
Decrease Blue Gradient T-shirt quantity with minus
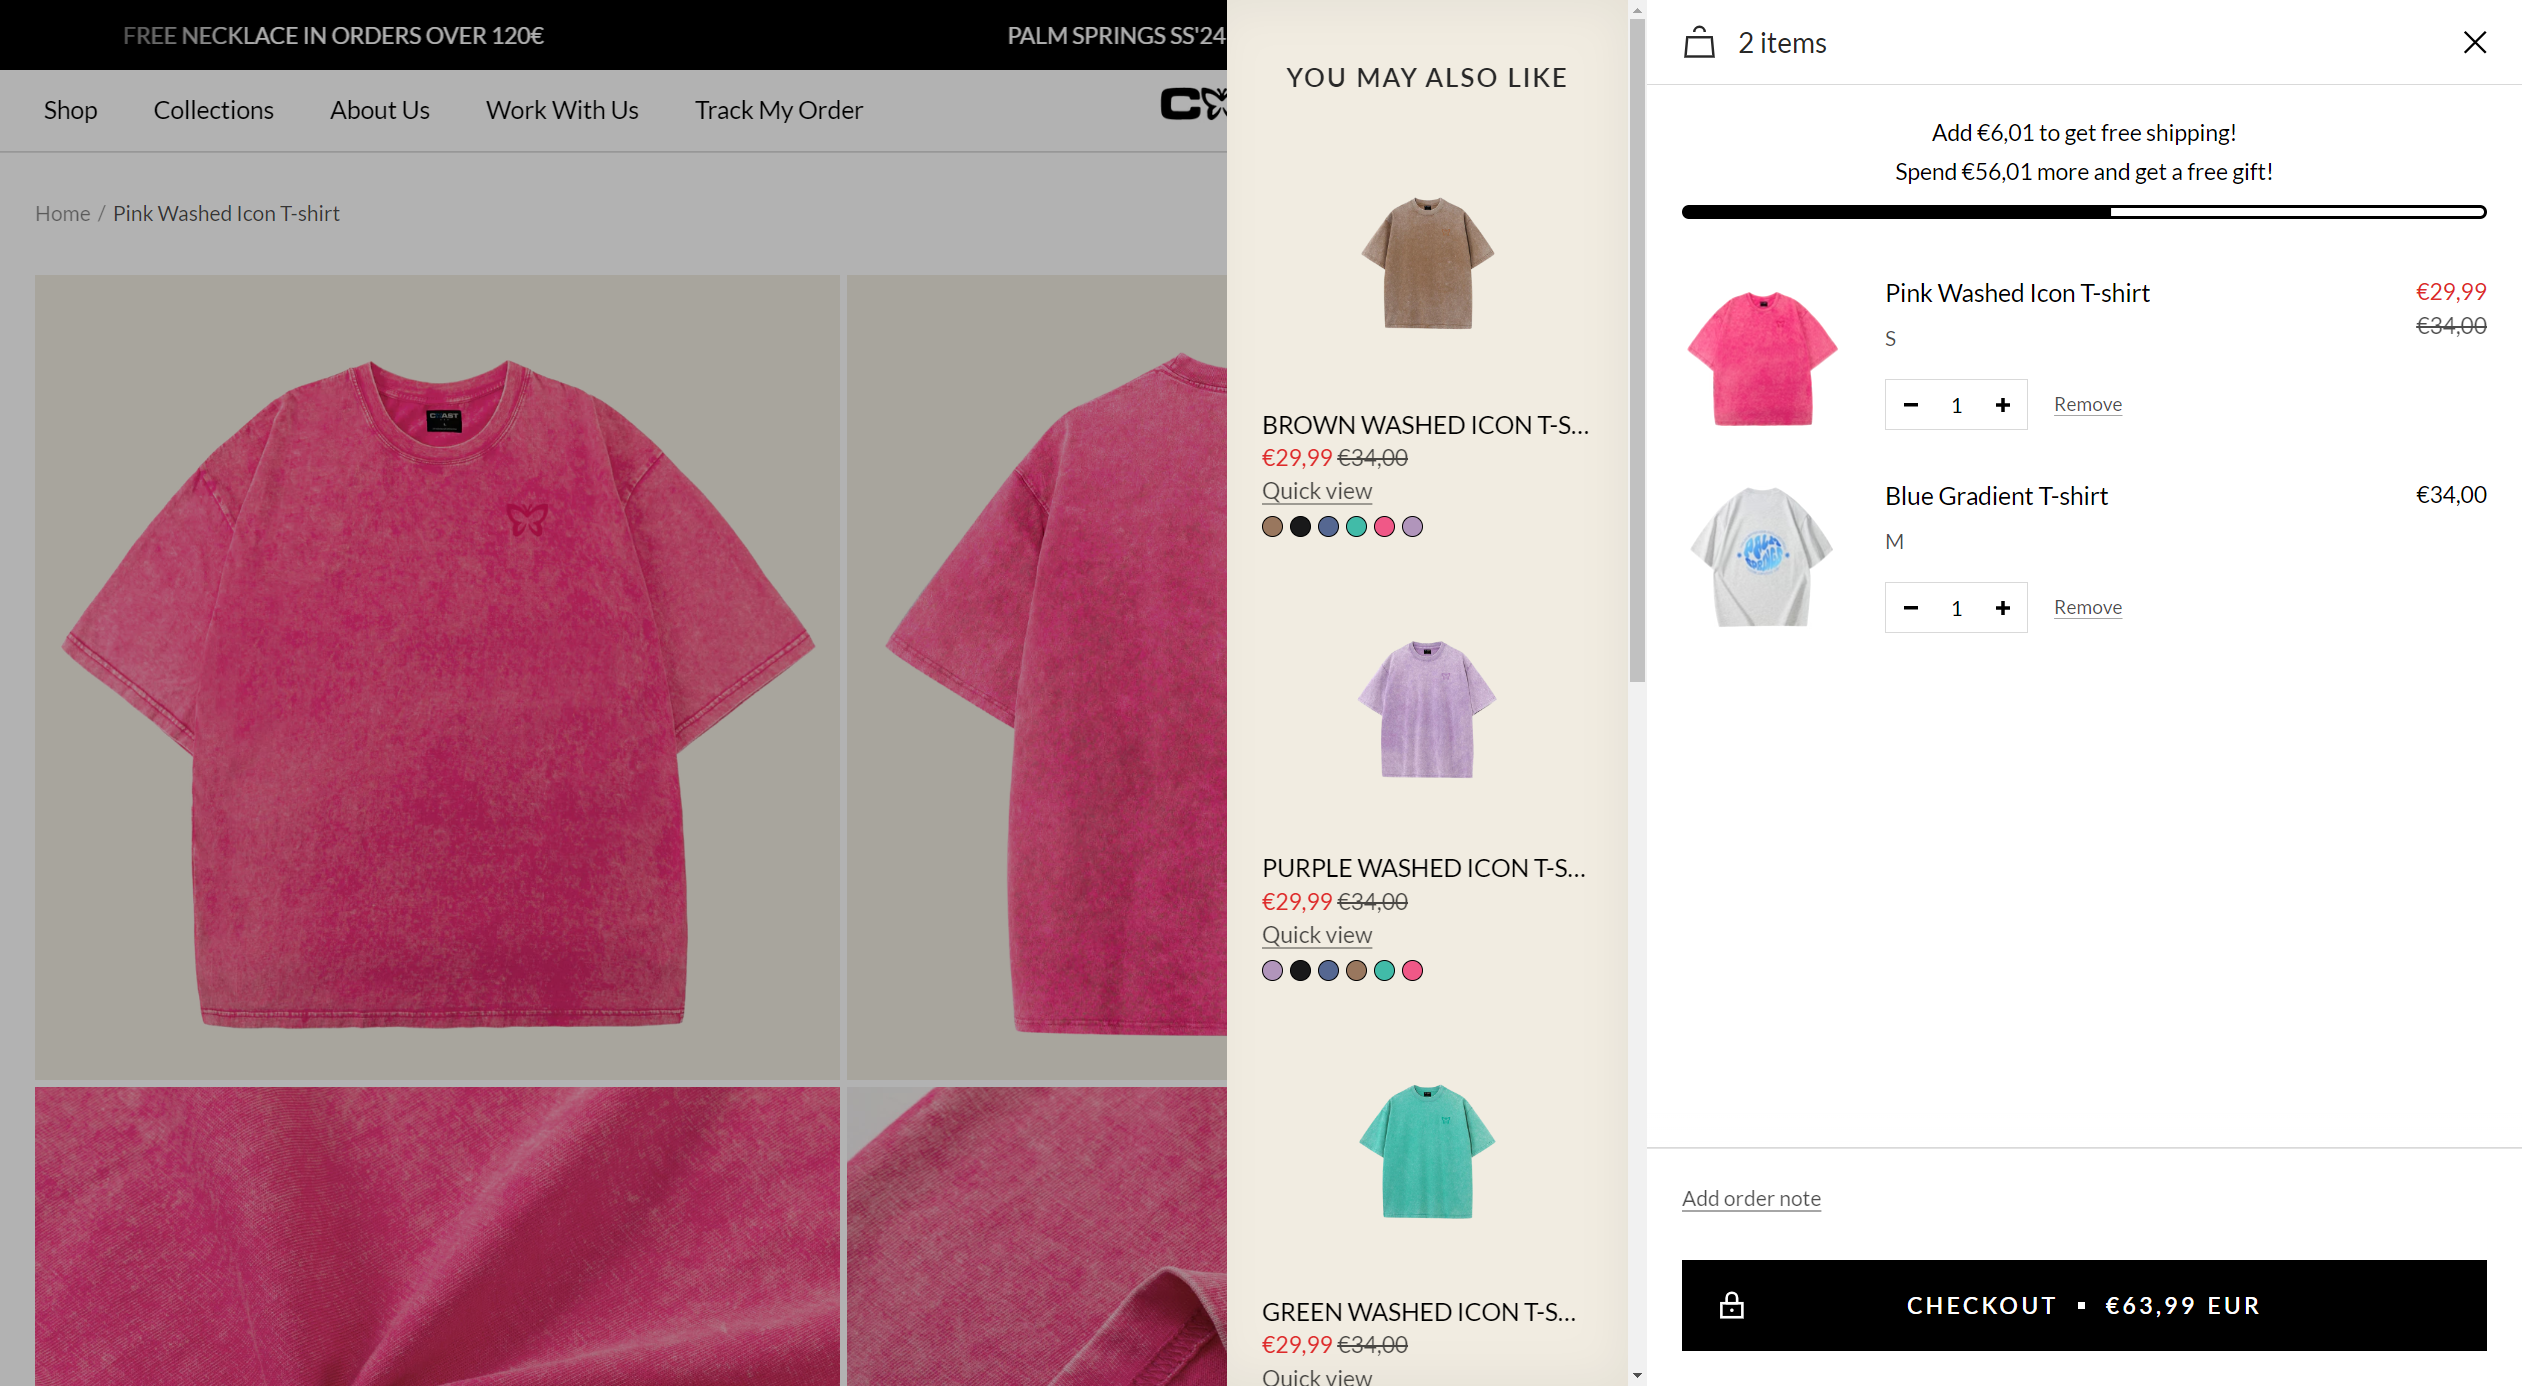[1910, 608]
